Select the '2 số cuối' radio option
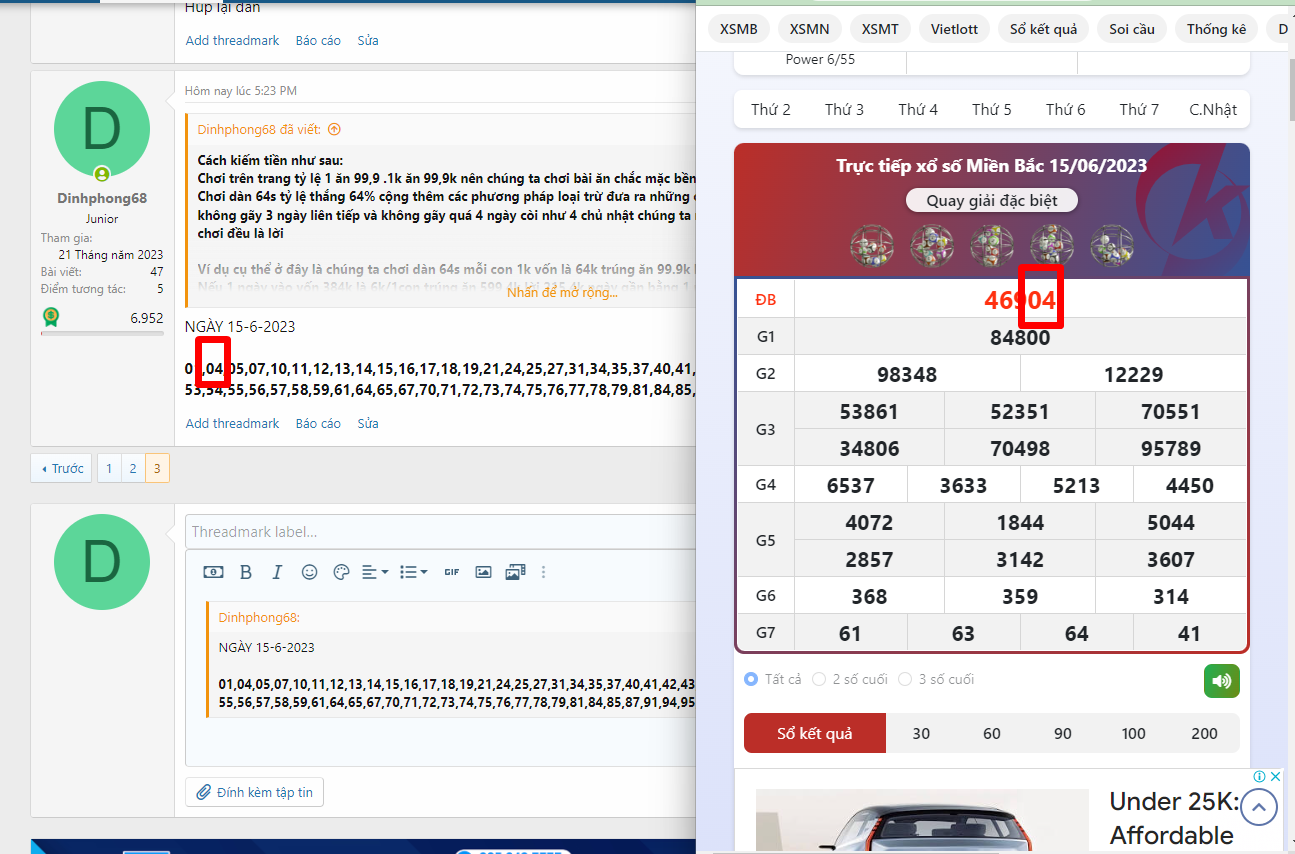 819,679
